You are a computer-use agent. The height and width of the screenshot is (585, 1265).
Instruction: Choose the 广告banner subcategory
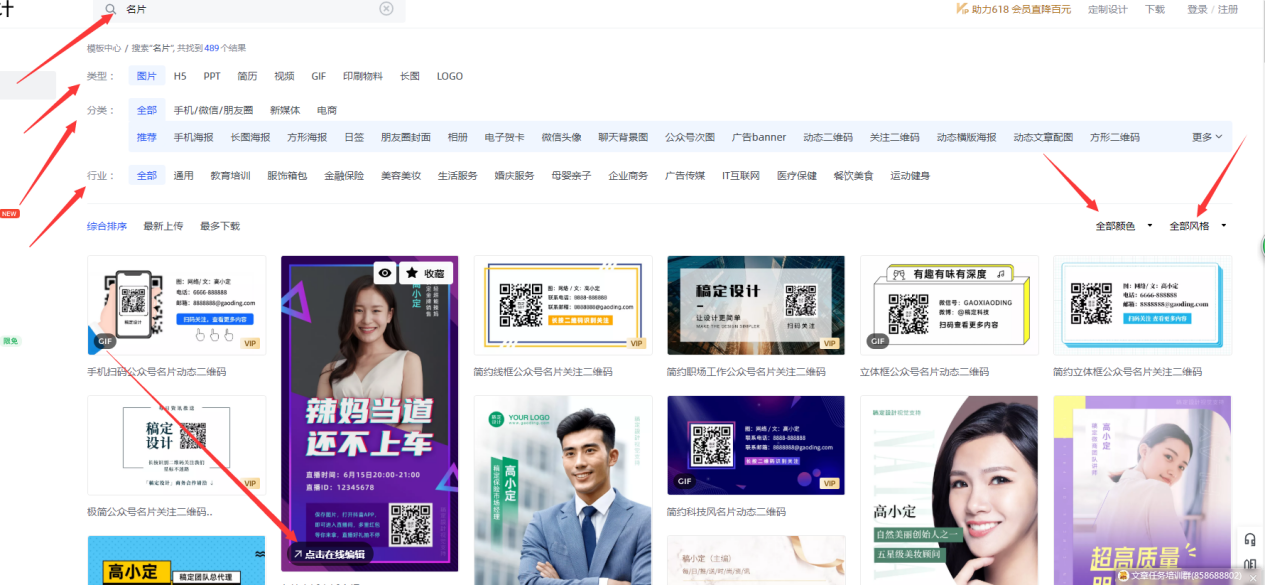[x=759, y=137]
